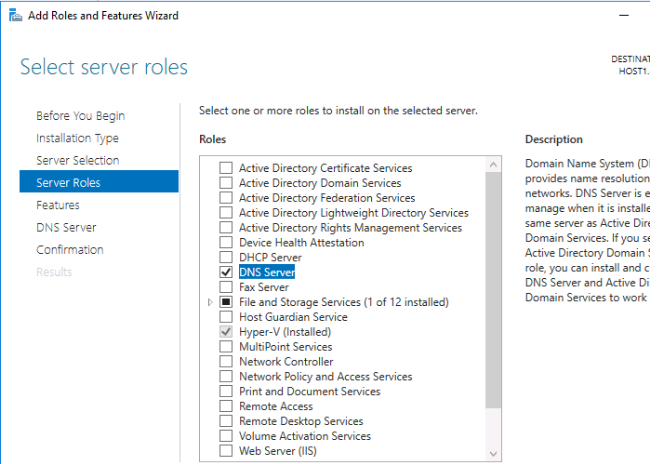Click the Description heading
The height and width of the screenshot is (464, 670).
554,139
